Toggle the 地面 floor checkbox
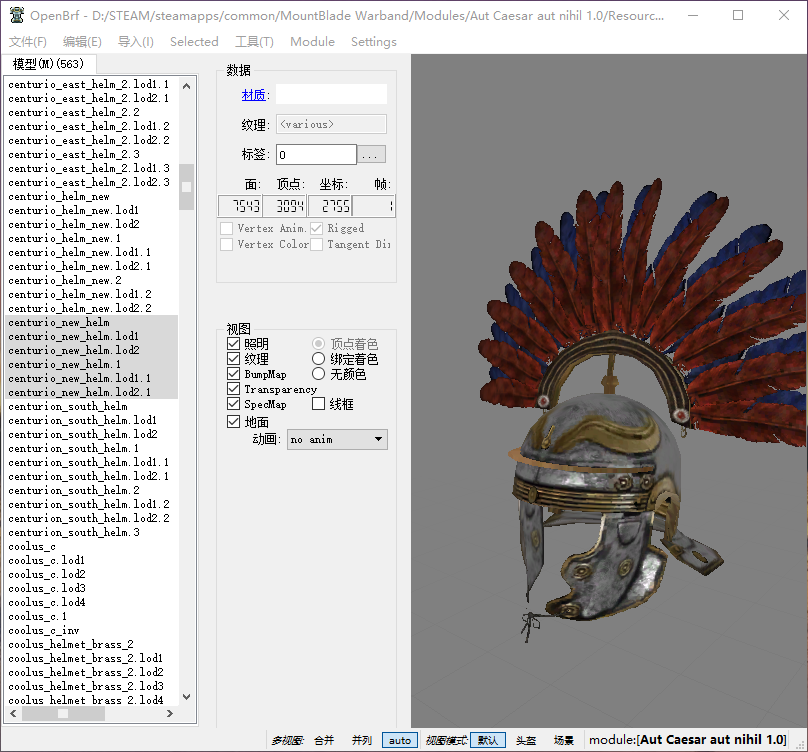This screenshot has width=808, height=752. [233, 422]
